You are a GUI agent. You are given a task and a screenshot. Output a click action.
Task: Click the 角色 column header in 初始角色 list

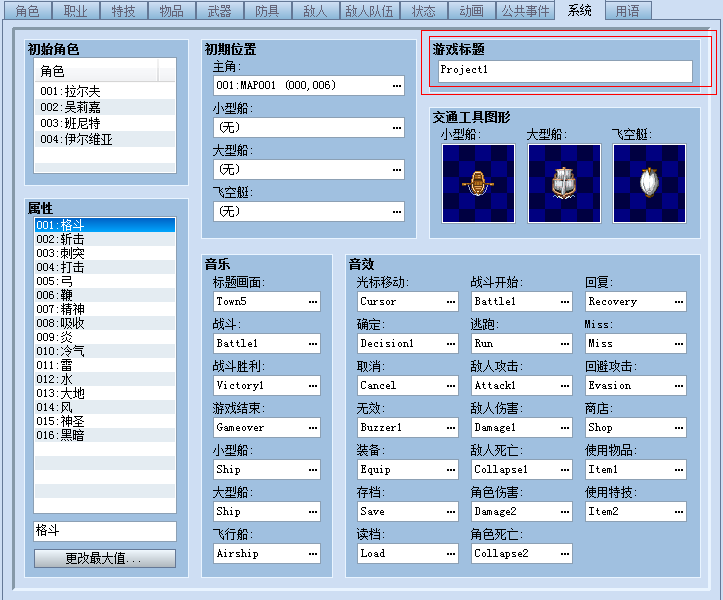pyautogui.click(x=96, y=71)
